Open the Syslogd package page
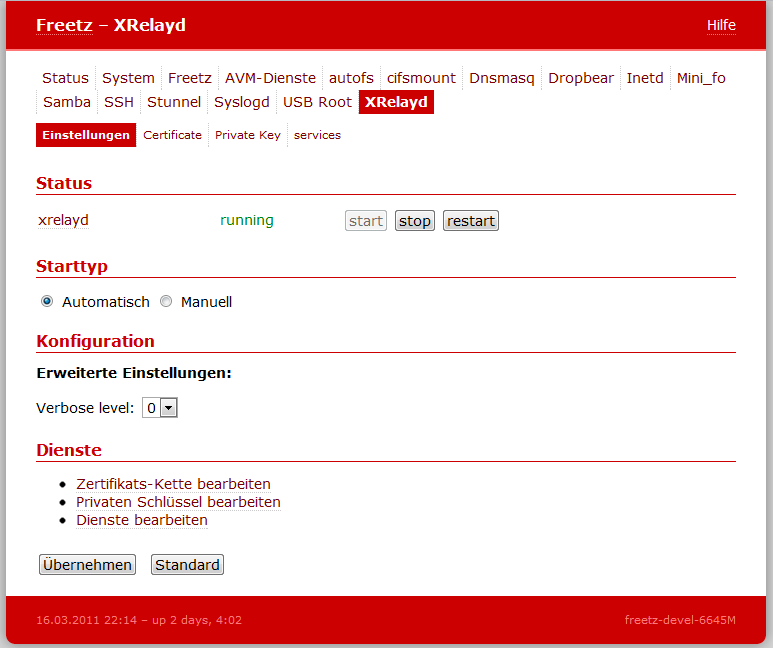773x648 pixels. click(x=242, y=102)
